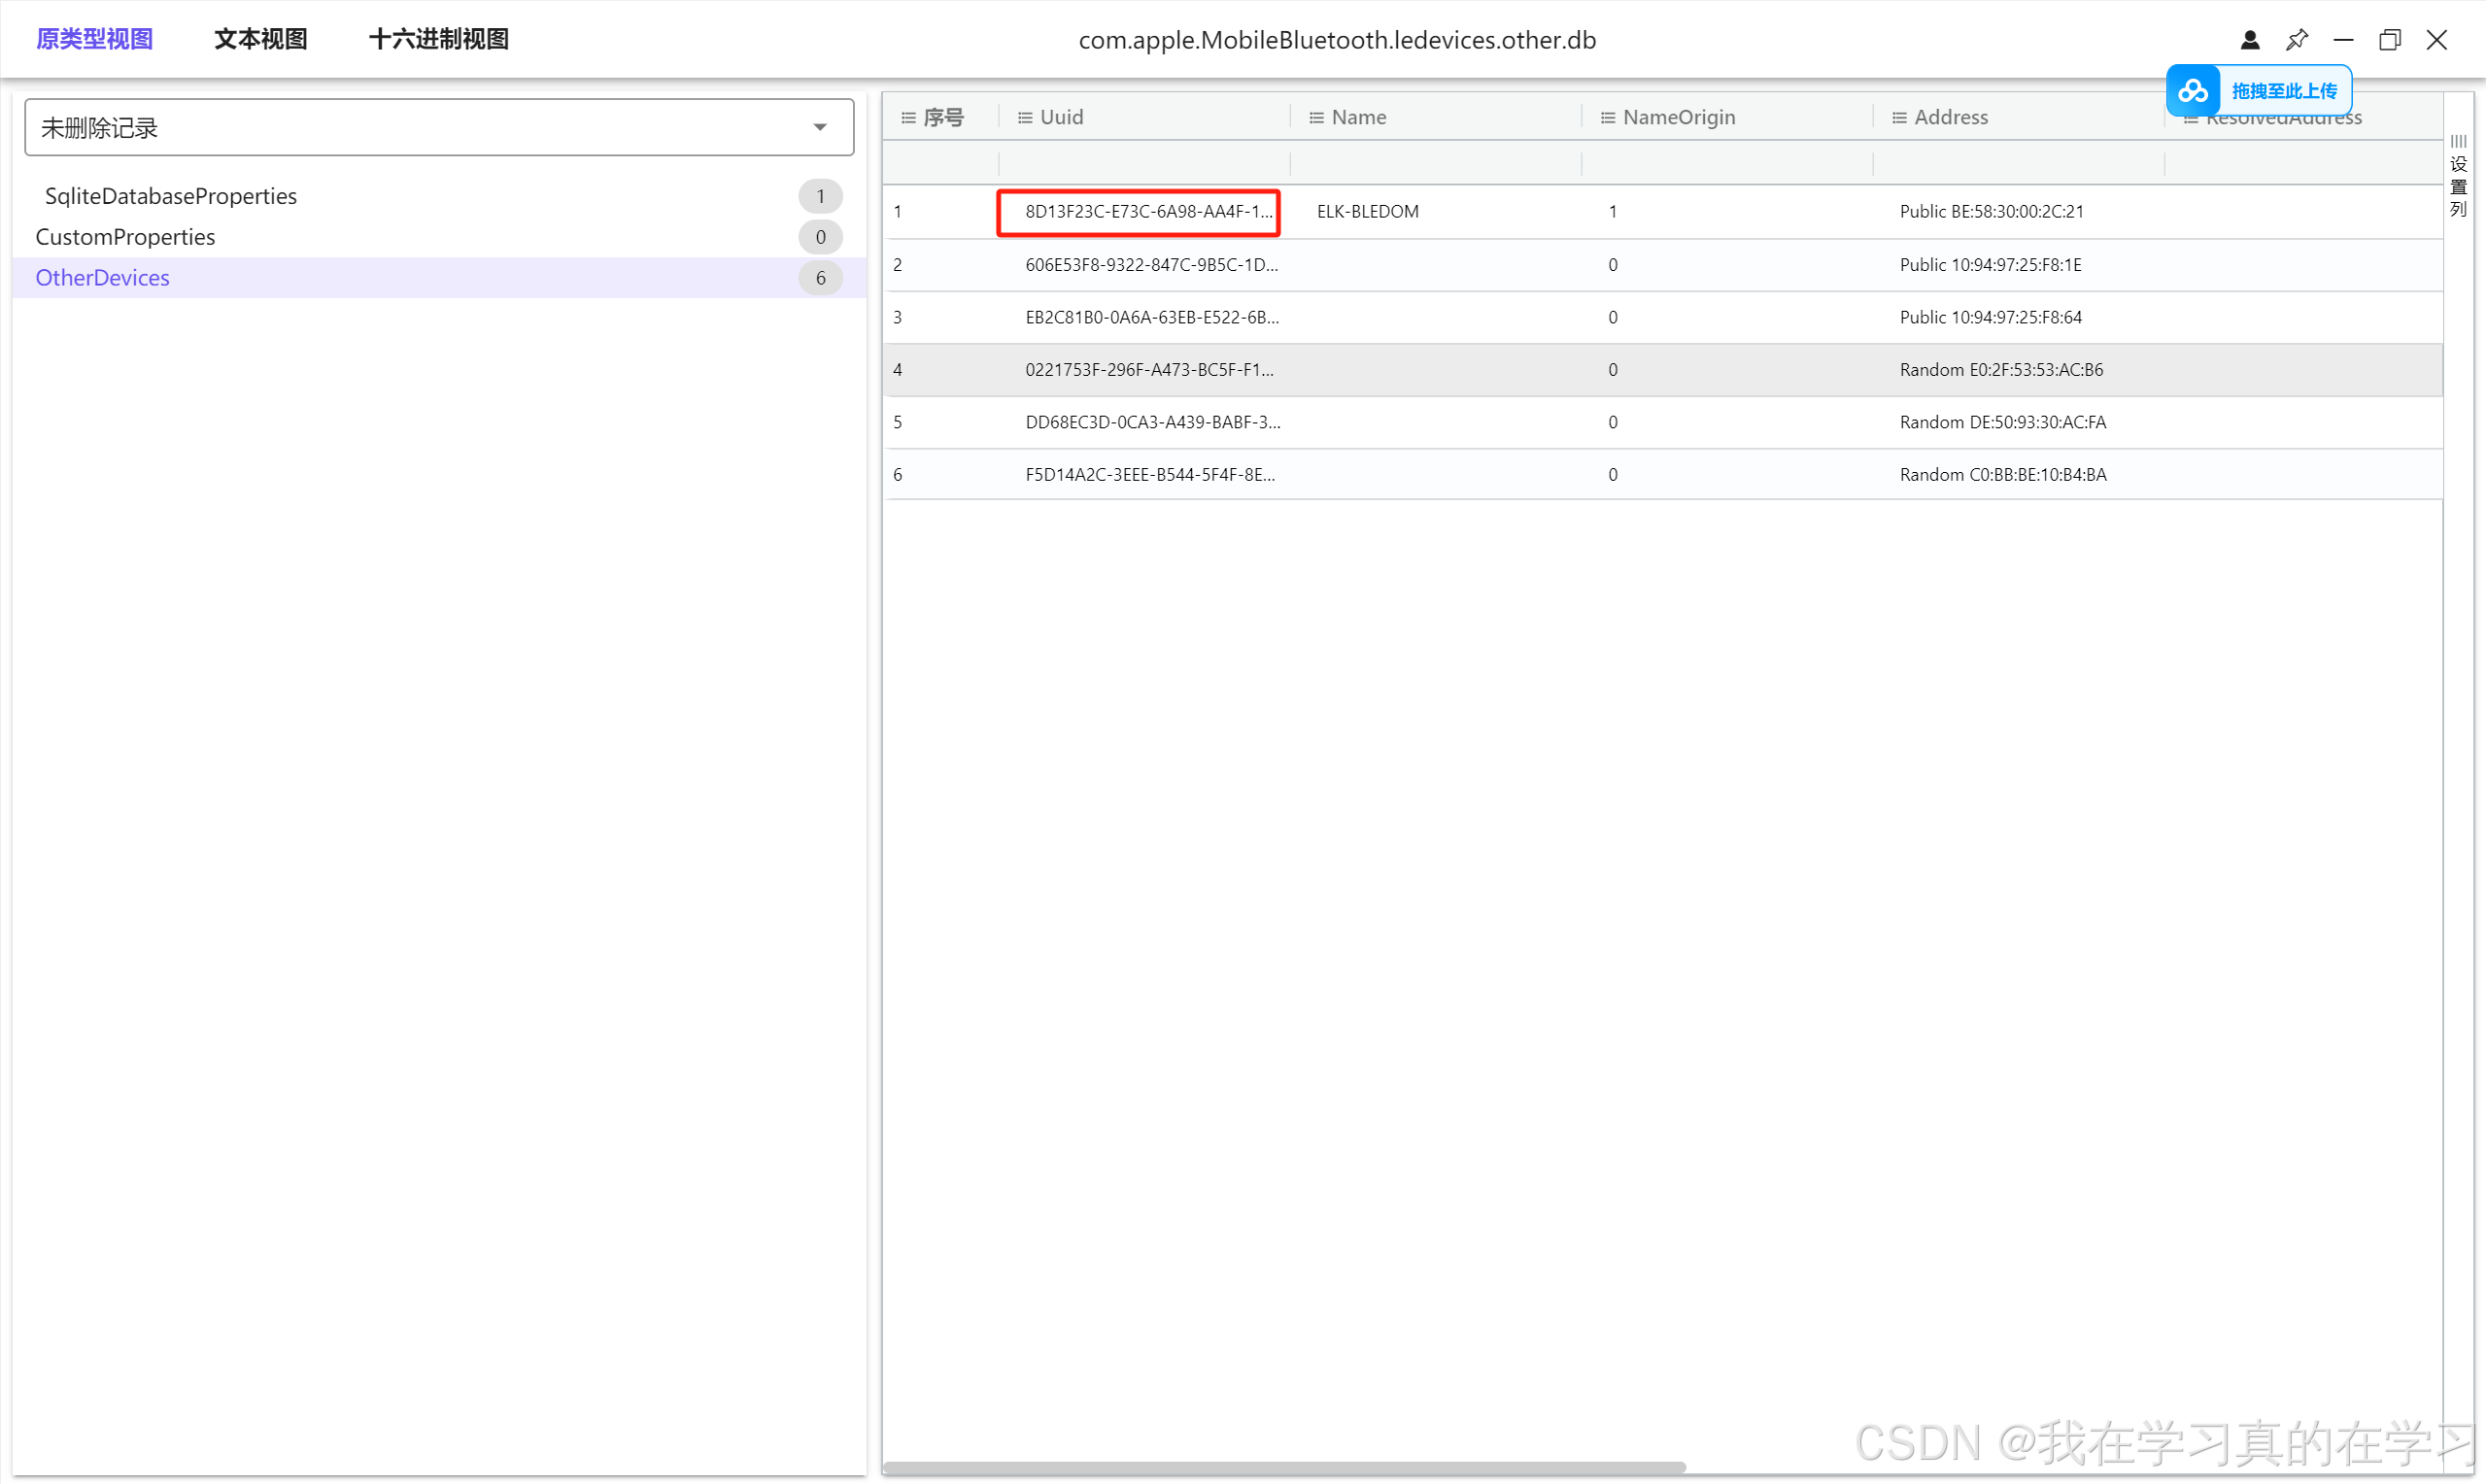Image resolution: width=2486 pixels, height=1484 pixels.
Task: Expand the 未删除记录 dropdown
Action: 819,127
